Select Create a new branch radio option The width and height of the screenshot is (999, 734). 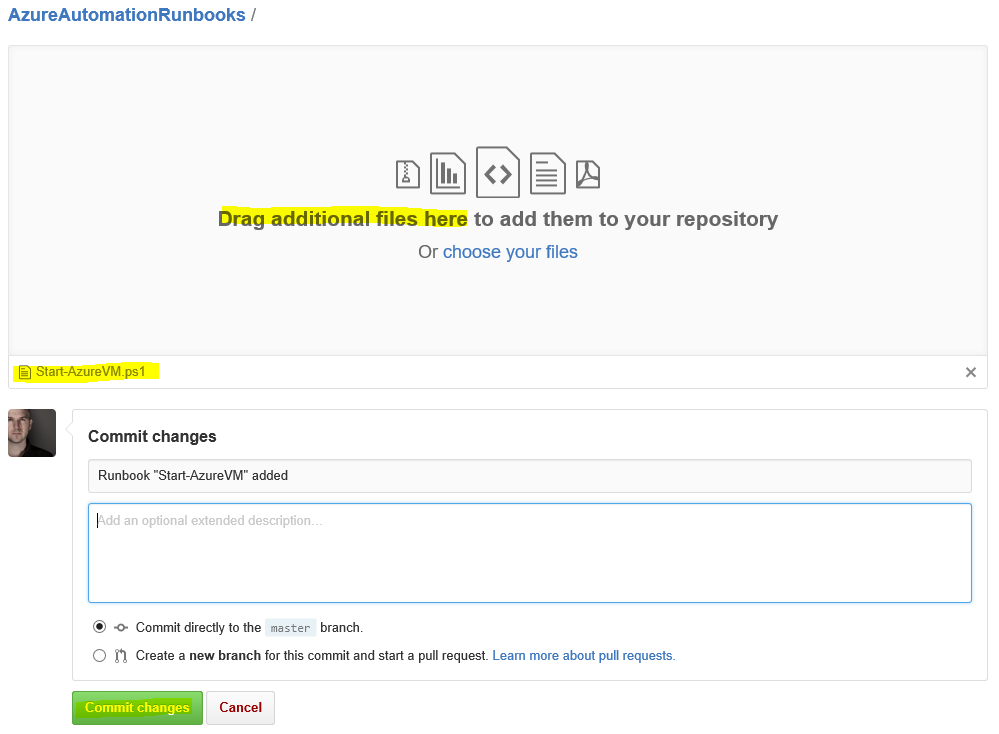(x=99, y=656)
